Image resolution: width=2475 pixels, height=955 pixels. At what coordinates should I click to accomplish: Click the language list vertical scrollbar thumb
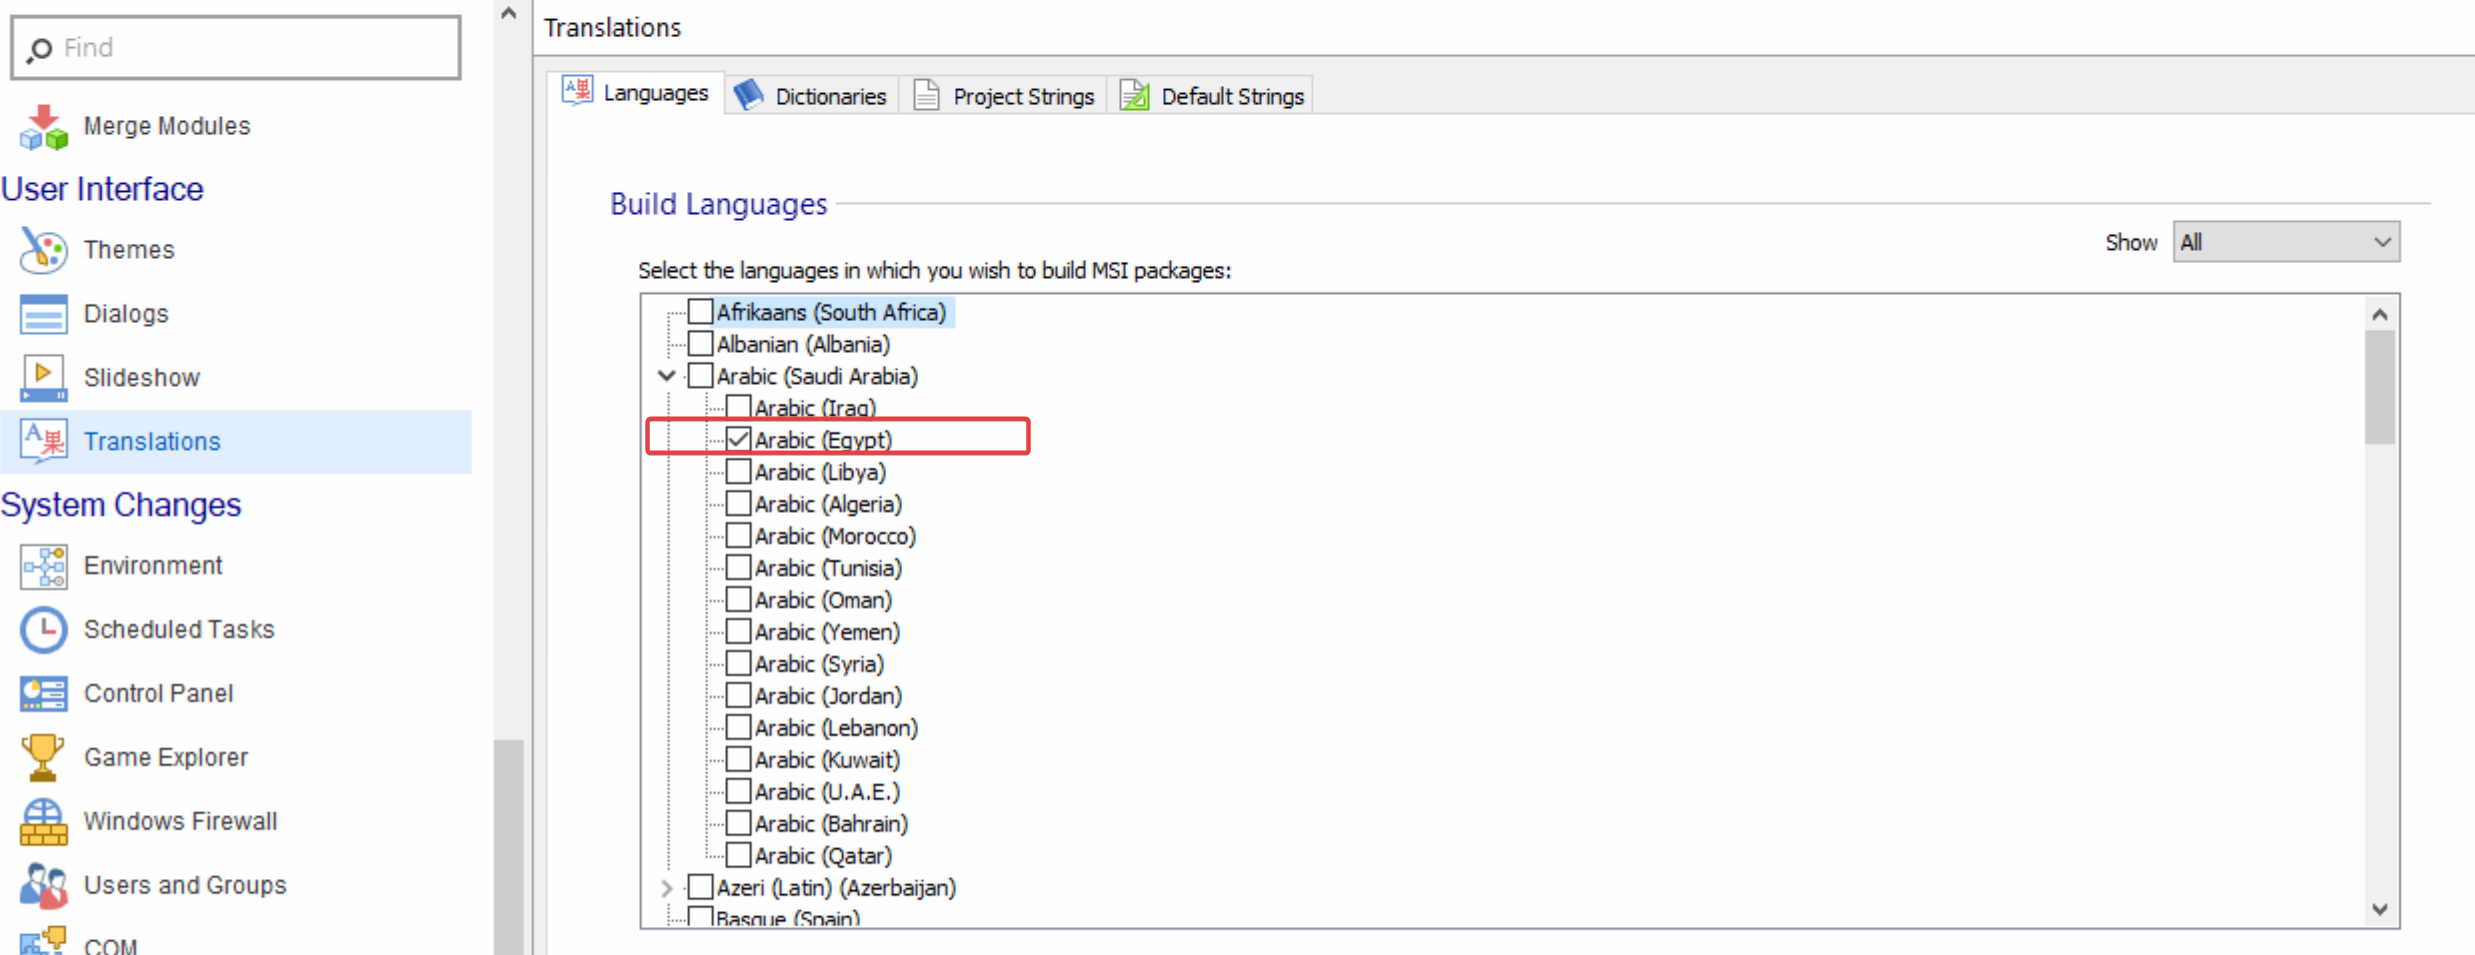click(2379, 388)
